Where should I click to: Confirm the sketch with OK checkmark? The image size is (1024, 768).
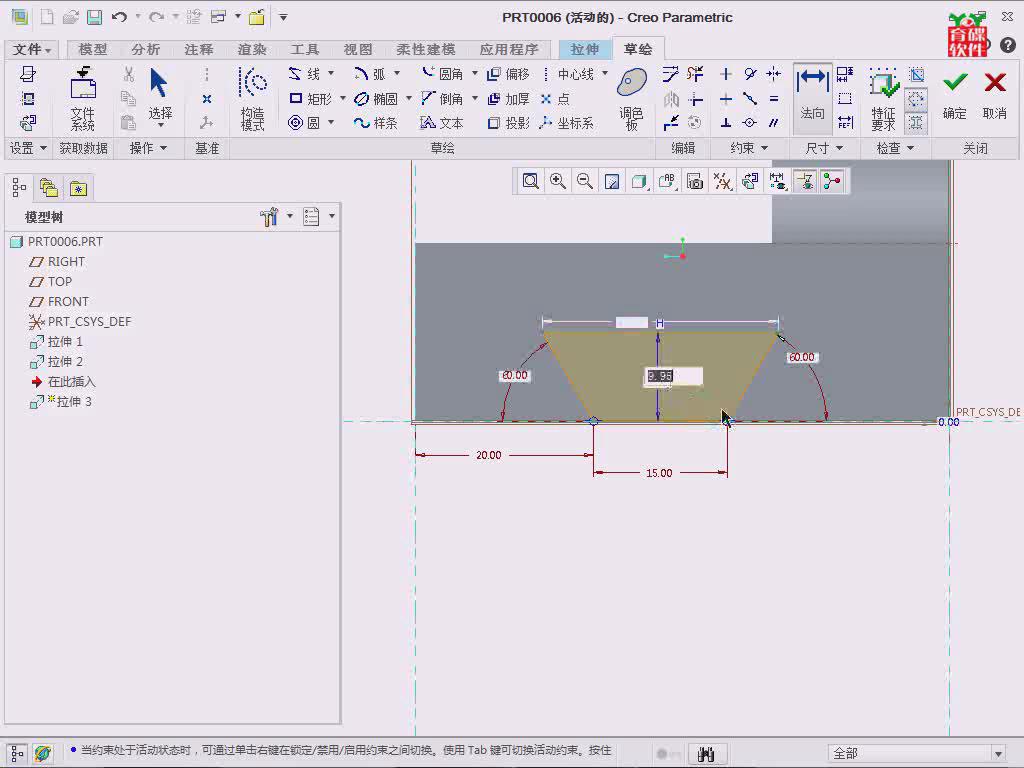pyautogui.click(x=955, y=95)
